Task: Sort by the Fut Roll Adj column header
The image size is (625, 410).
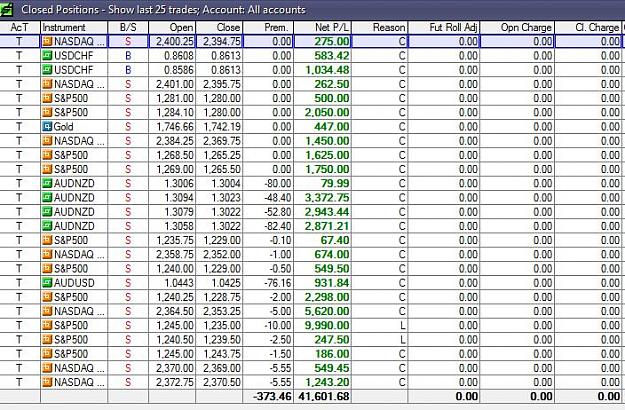Action: 444,27
